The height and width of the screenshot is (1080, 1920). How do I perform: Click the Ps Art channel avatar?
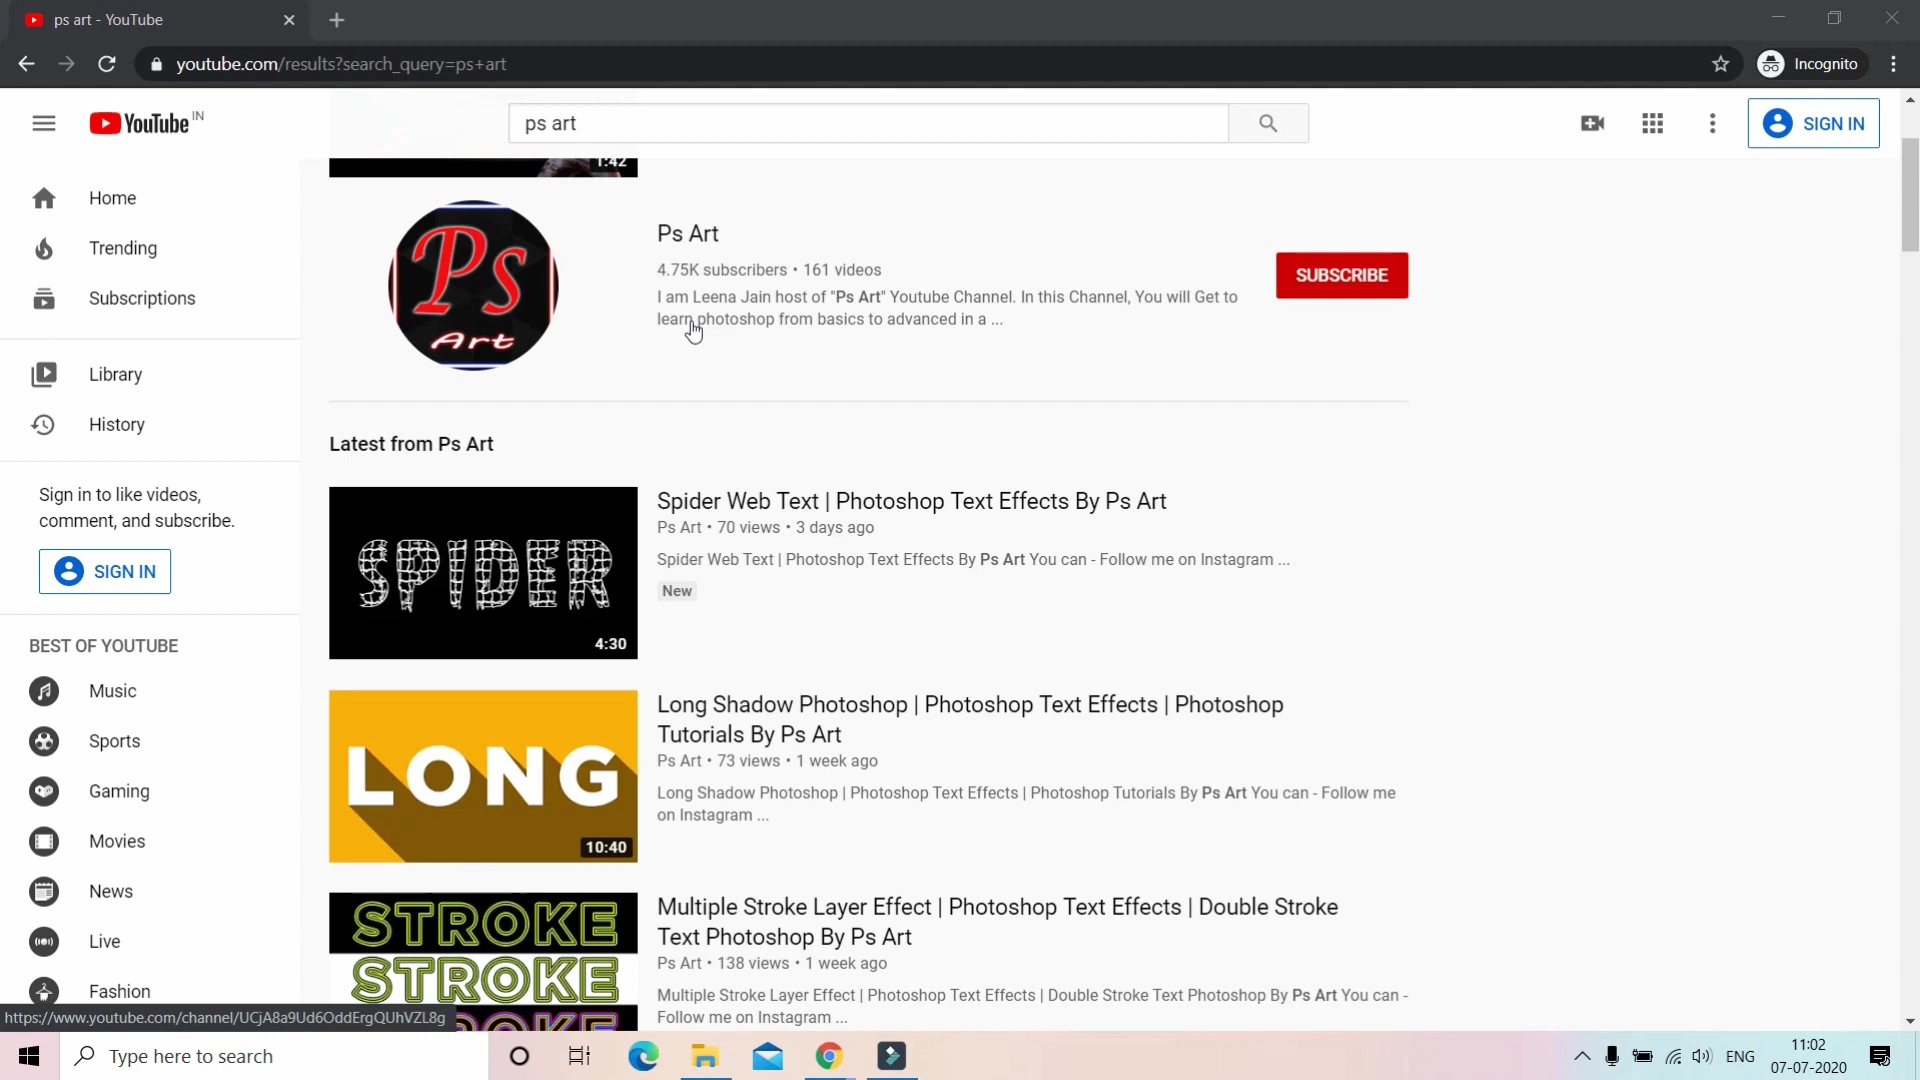coord(473,286)
